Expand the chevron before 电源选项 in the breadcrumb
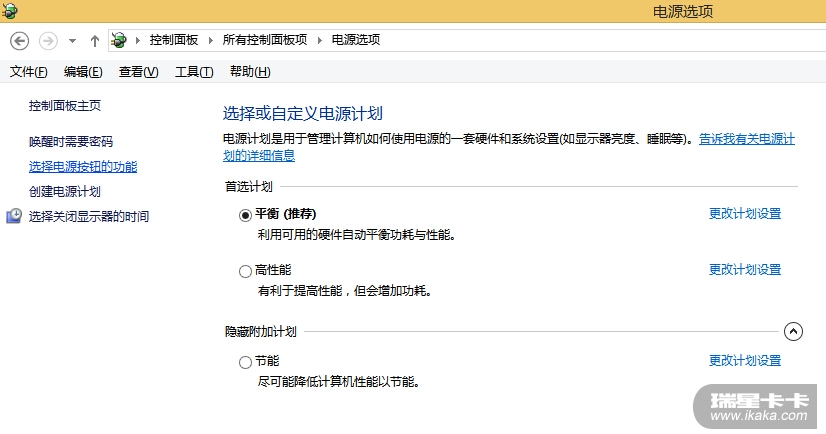This screenshot has width=826, height=434. point(320,41)
